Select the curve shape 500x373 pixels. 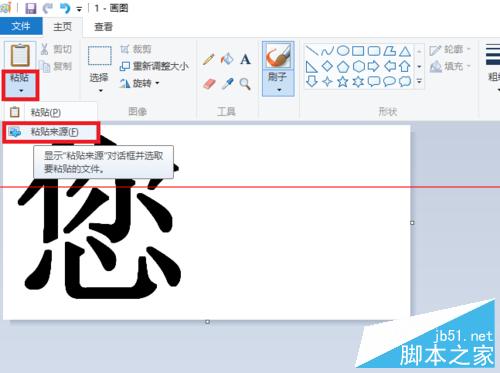click(327, 51)
